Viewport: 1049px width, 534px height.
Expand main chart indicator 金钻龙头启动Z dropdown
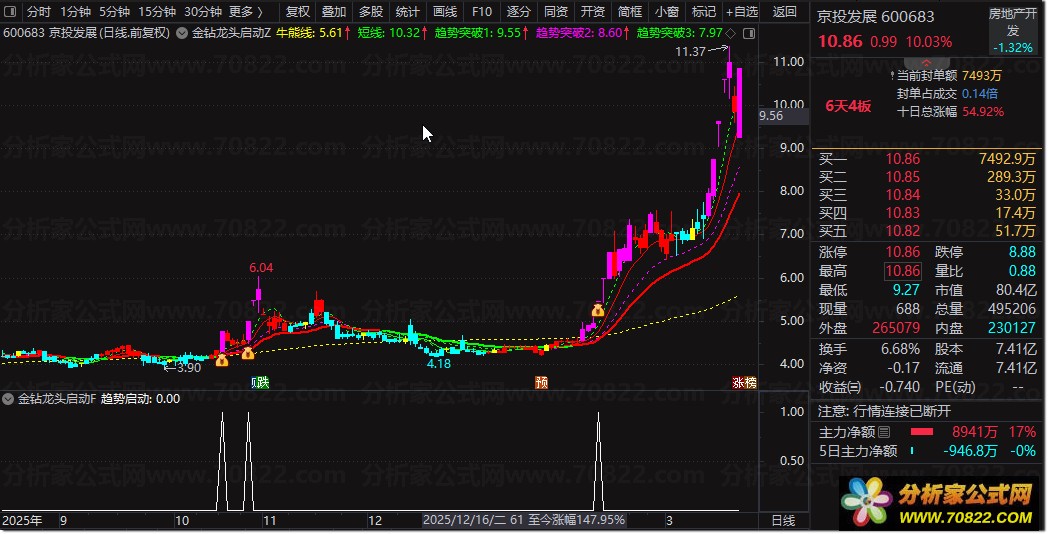coord(182,32)
